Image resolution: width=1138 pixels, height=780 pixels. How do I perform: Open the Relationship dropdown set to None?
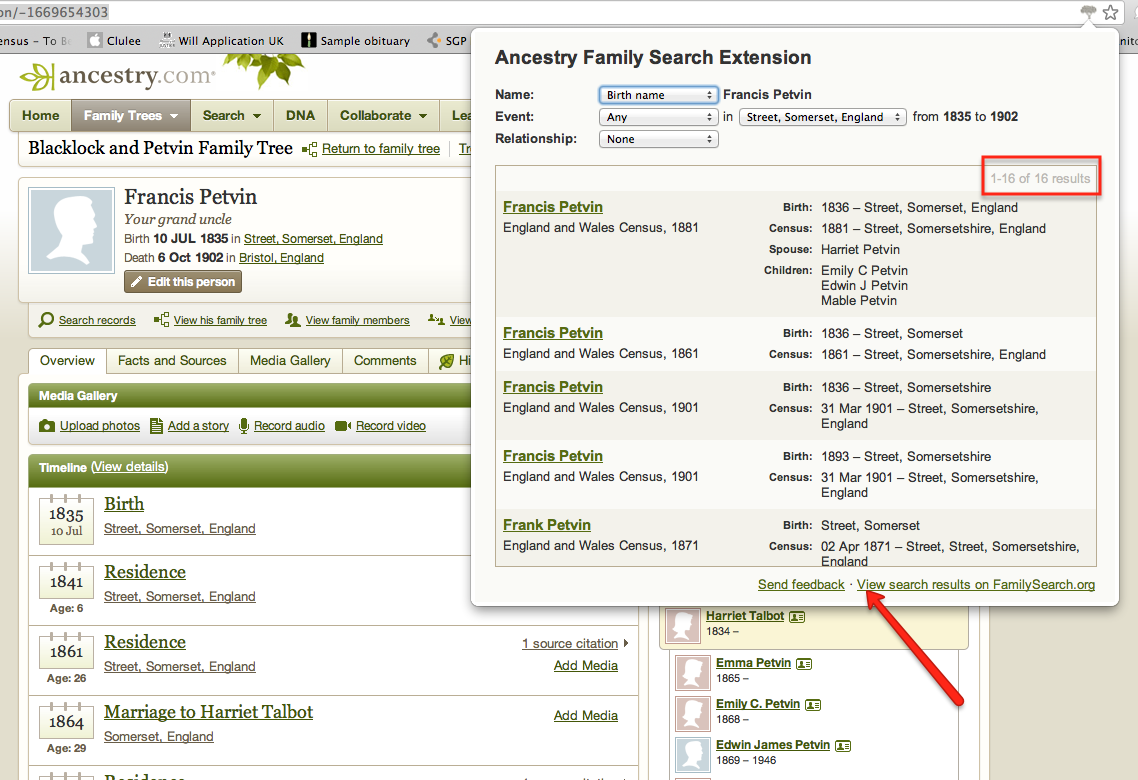tap(658, 139)
